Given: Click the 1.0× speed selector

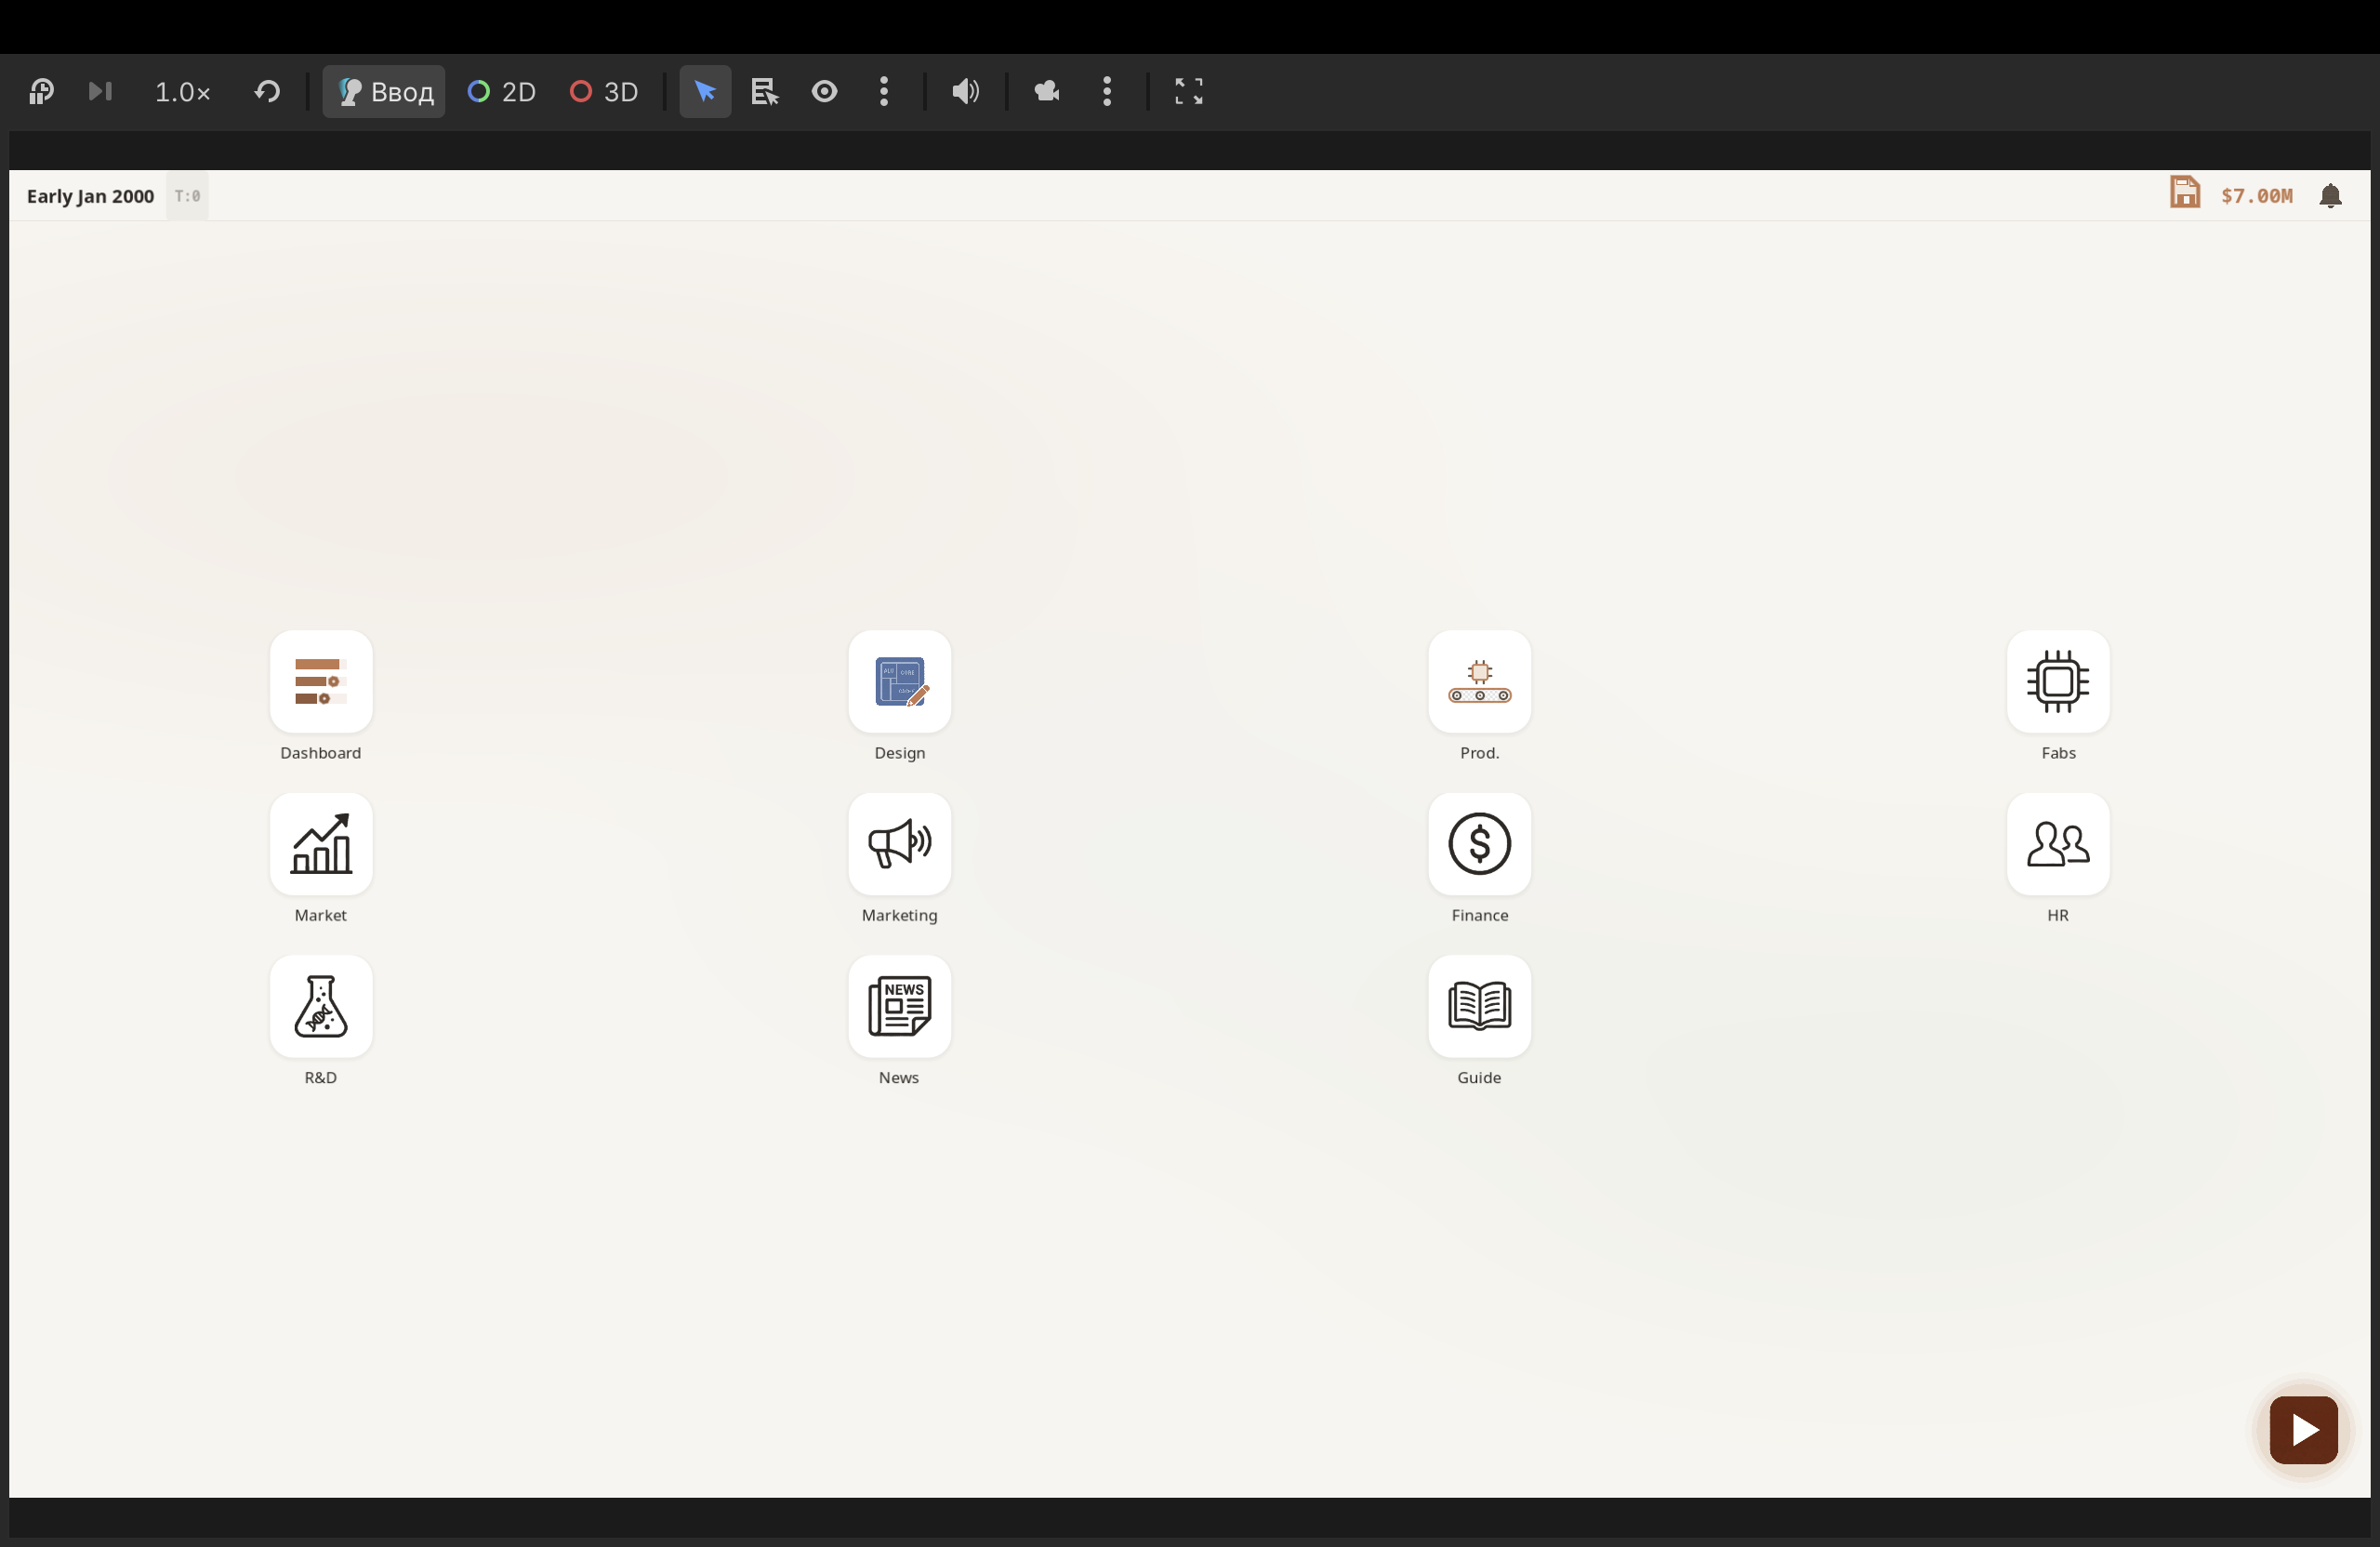Looking at the screenshot, I should (182, 92).
